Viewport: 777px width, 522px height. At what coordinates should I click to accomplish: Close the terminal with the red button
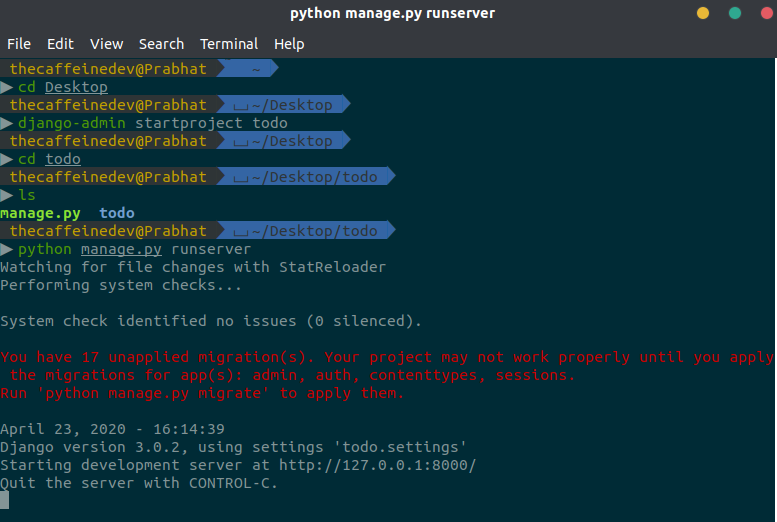[764, 13]
